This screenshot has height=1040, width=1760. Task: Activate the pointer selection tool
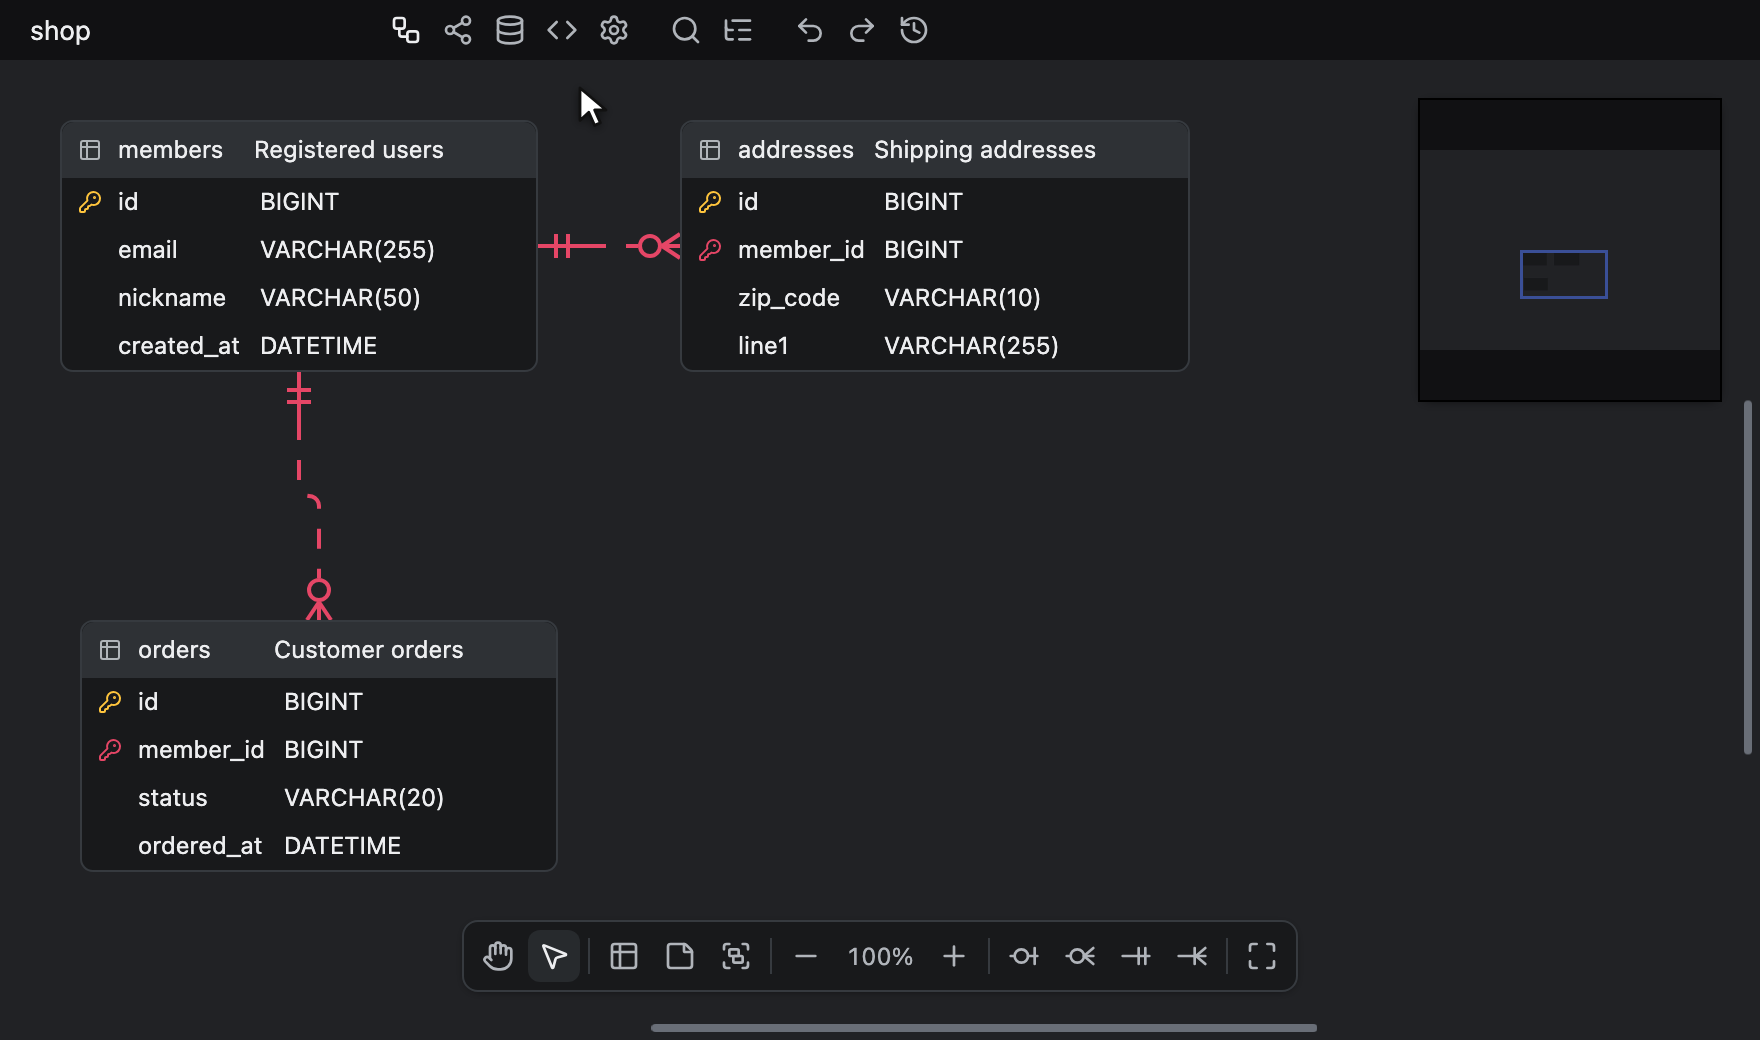pyautogui.click(x=554, y=956)
